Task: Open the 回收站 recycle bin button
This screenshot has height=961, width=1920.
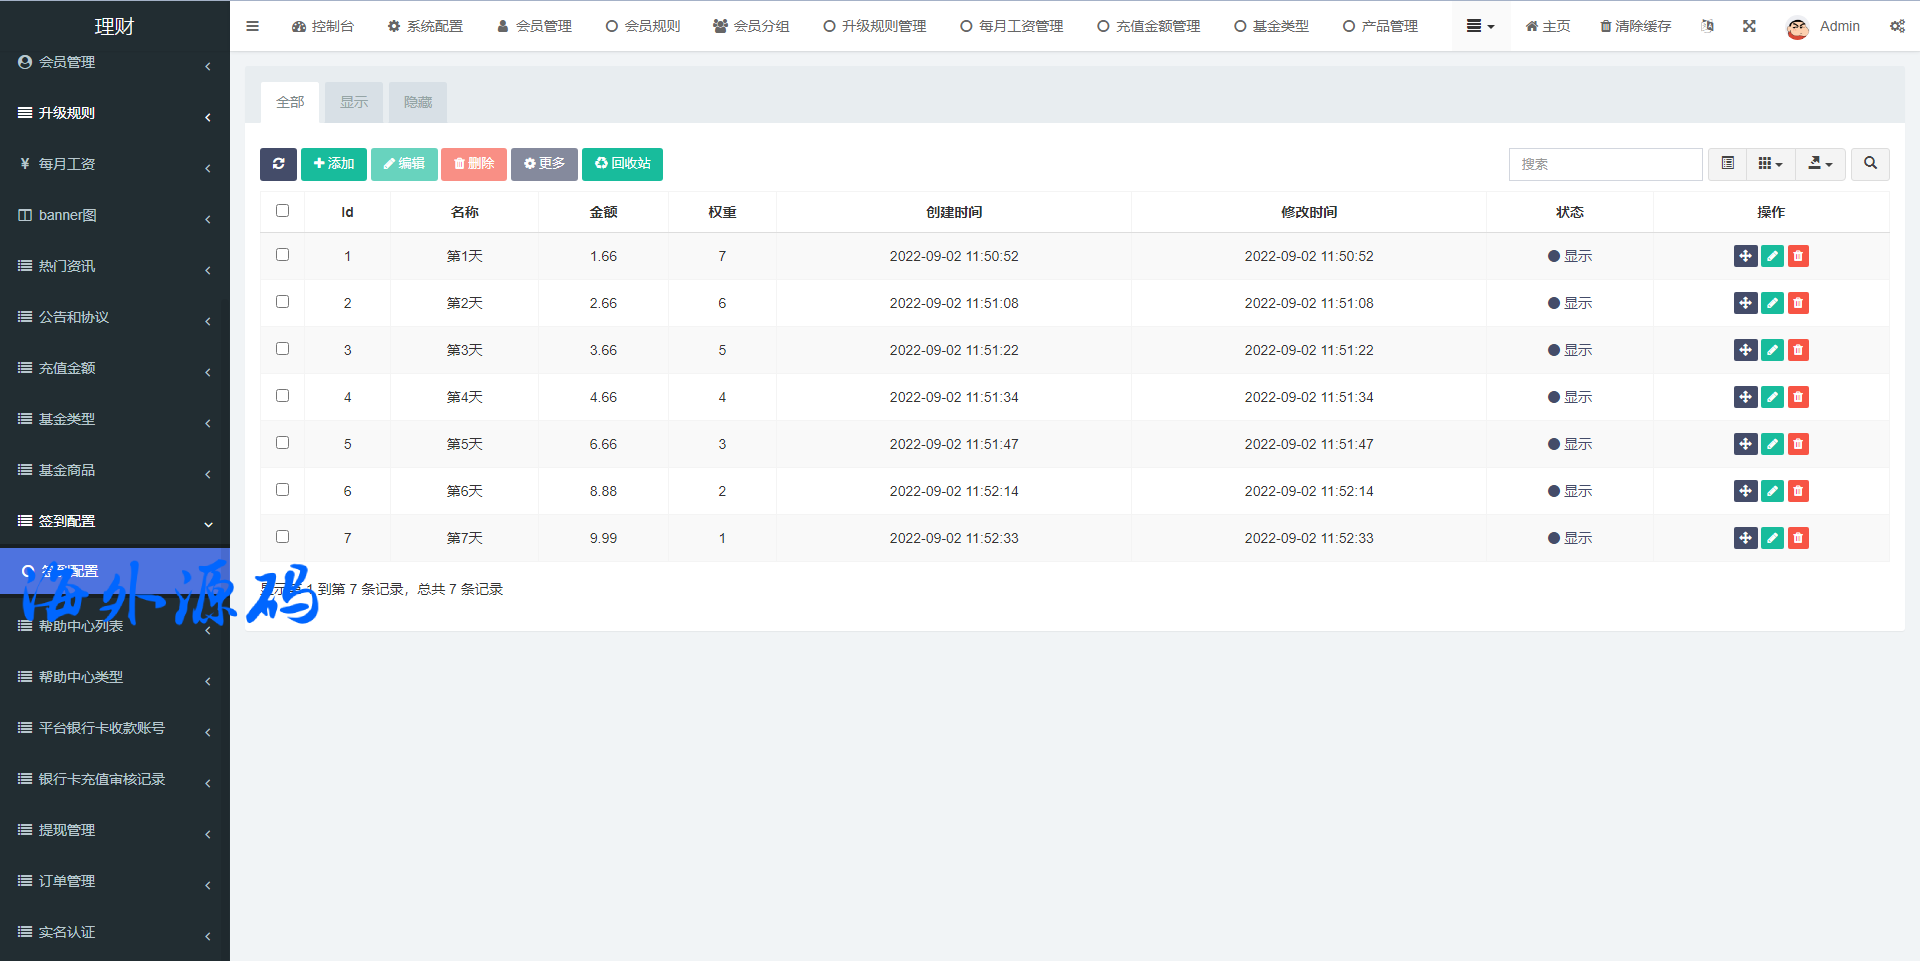Action: pyautogui.click(x=622, y=164)
